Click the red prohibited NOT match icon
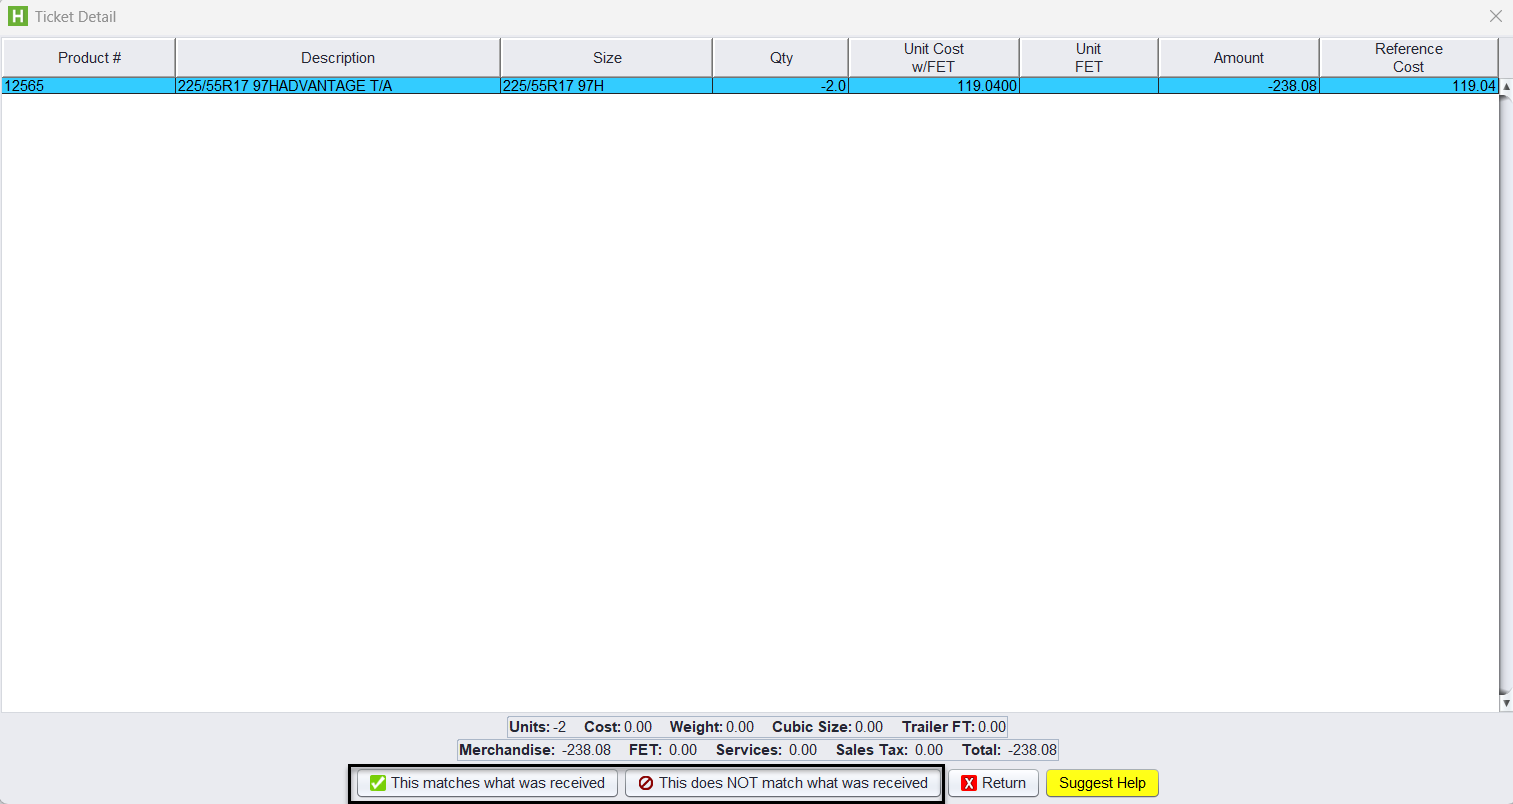Viewport: 1513px width, 804px height. pyautogui.click(x=646, y=783)
